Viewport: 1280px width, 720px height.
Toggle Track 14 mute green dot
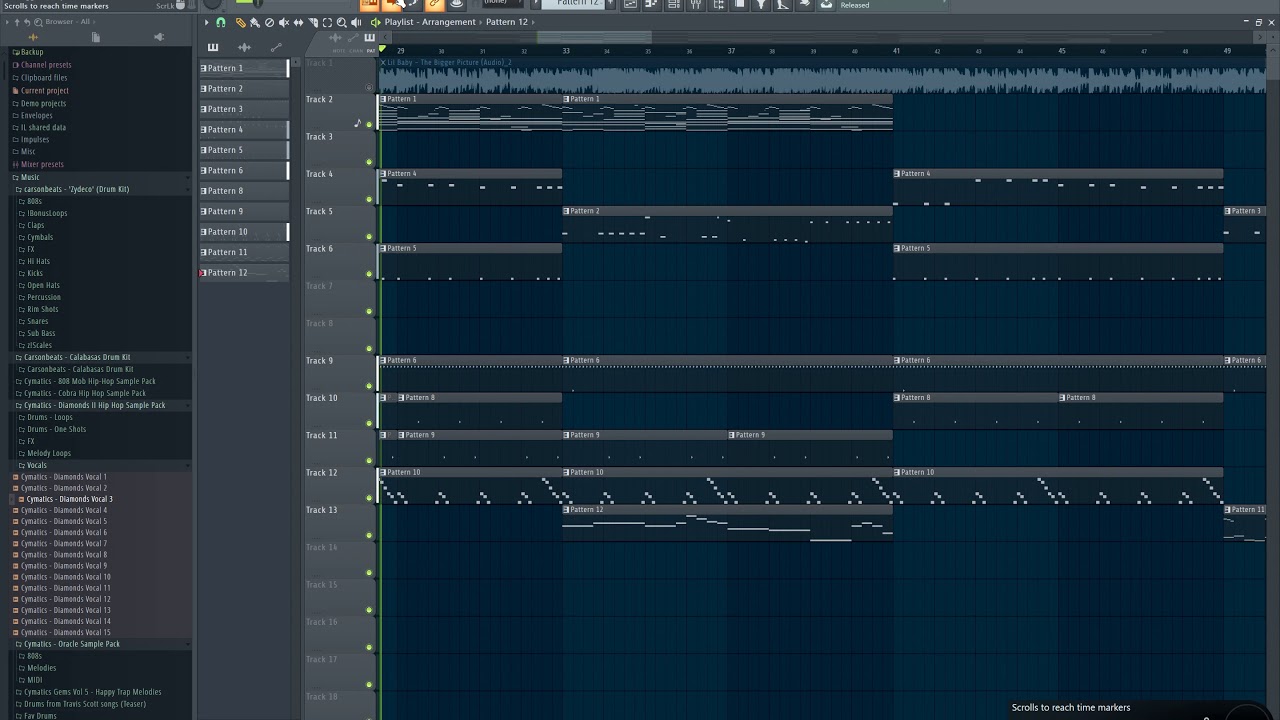coord(369,573)
